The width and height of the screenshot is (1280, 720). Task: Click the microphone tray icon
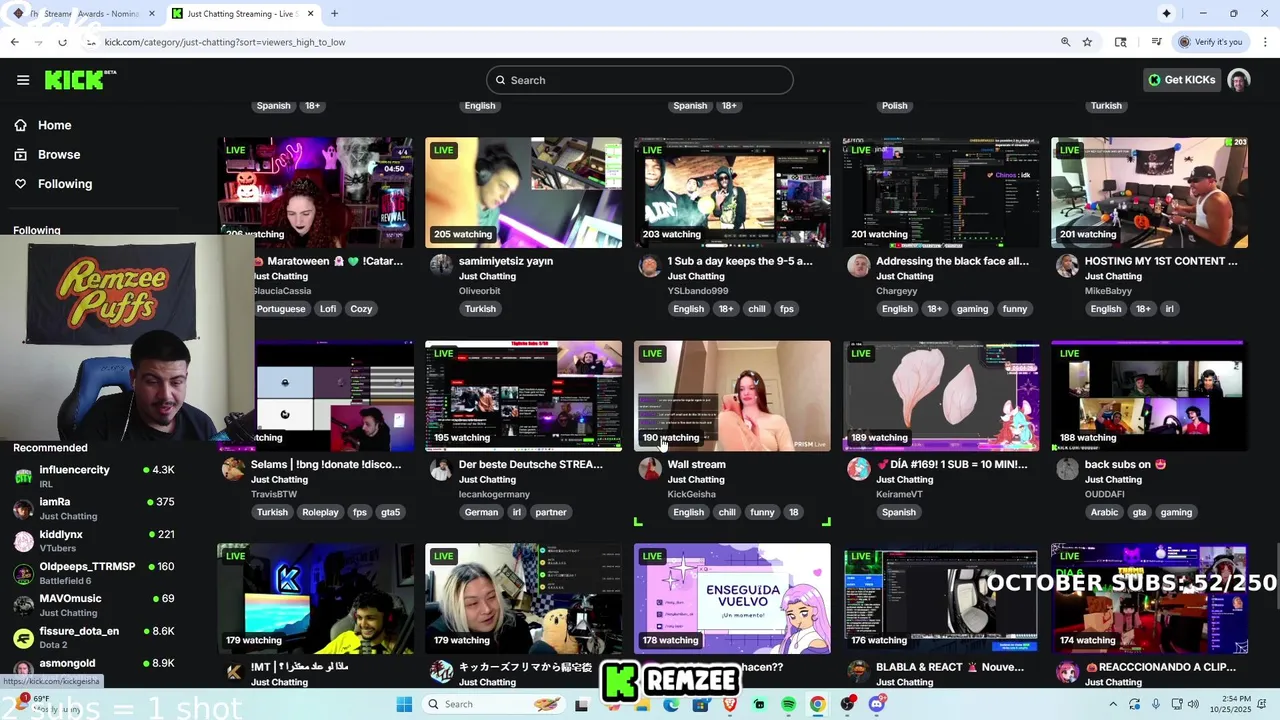(x=1155, y=704)
